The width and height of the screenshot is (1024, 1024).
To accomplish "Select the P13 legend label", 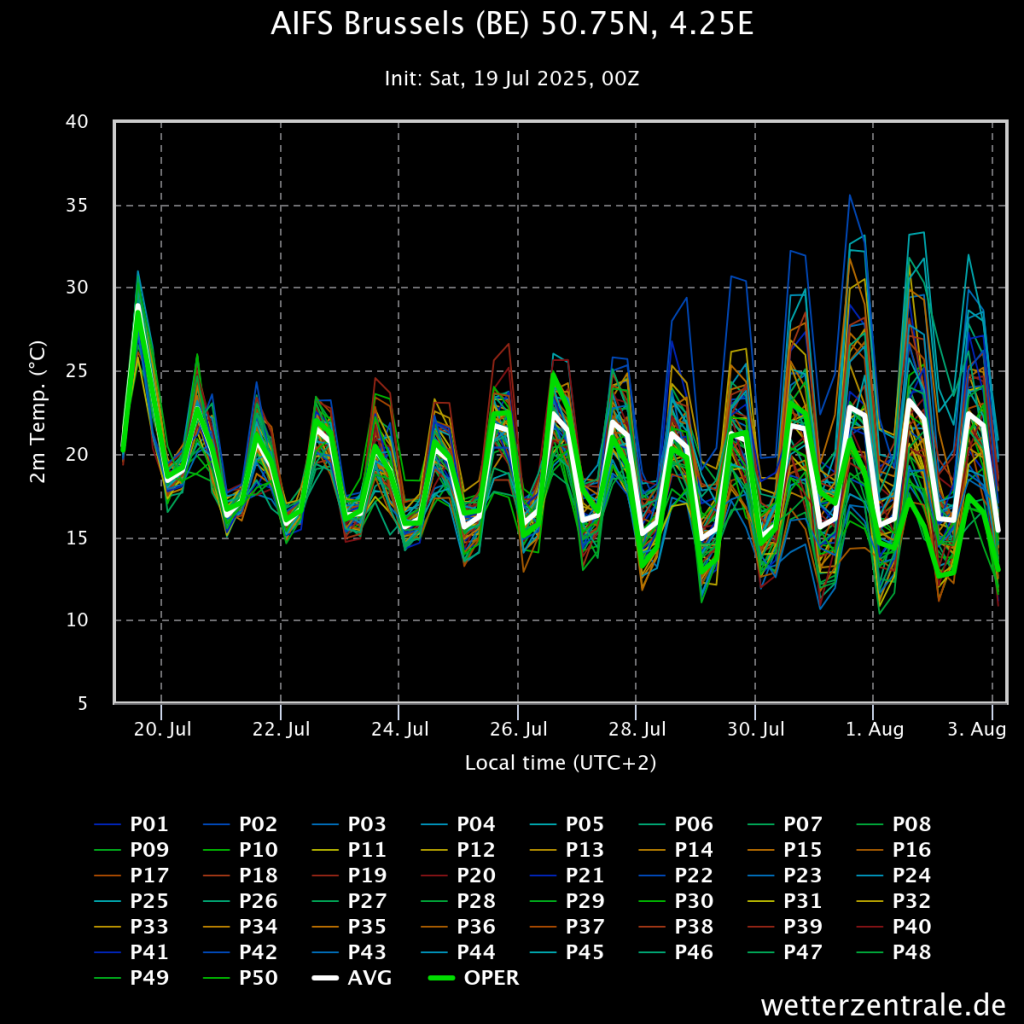I will tap(584, 850).
